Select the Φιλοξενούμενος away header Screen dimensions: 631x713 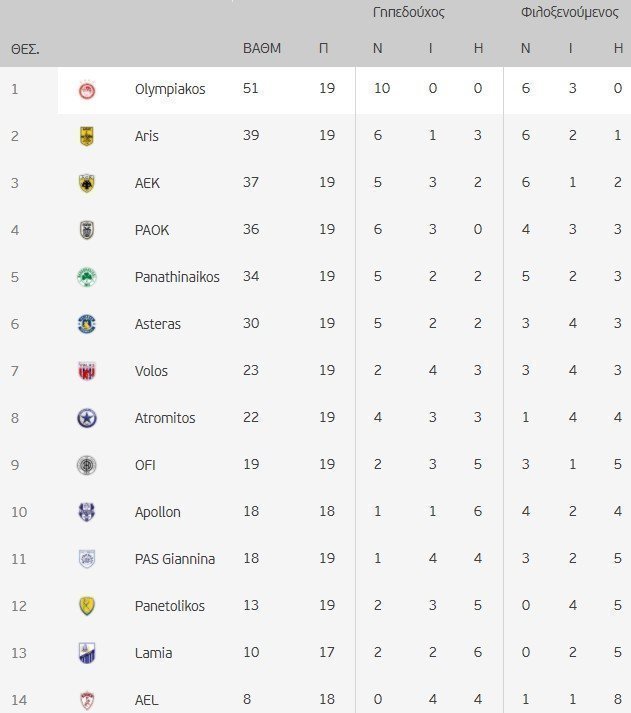[x=570, y=12]
